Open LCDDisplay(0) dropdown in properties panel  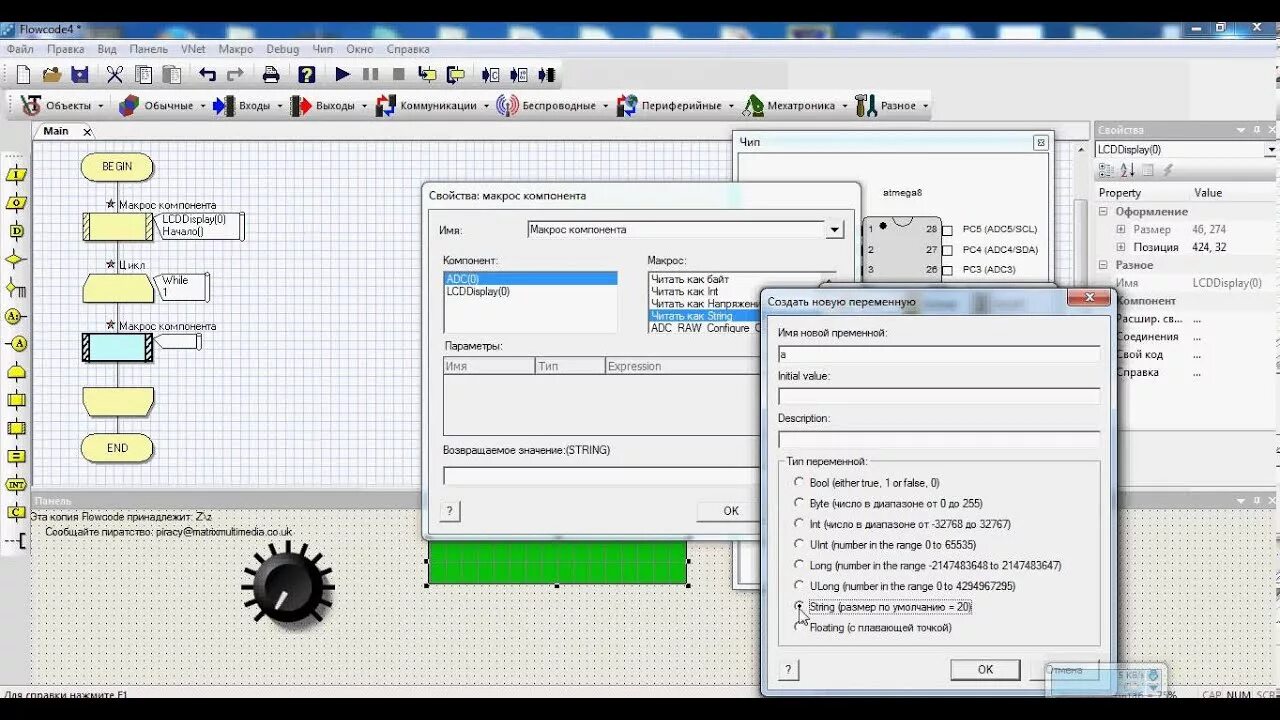(1271, 150)
